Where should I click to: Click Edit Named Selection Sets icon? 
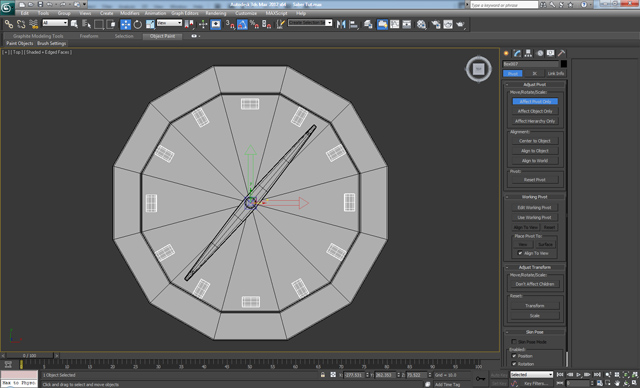280,24
